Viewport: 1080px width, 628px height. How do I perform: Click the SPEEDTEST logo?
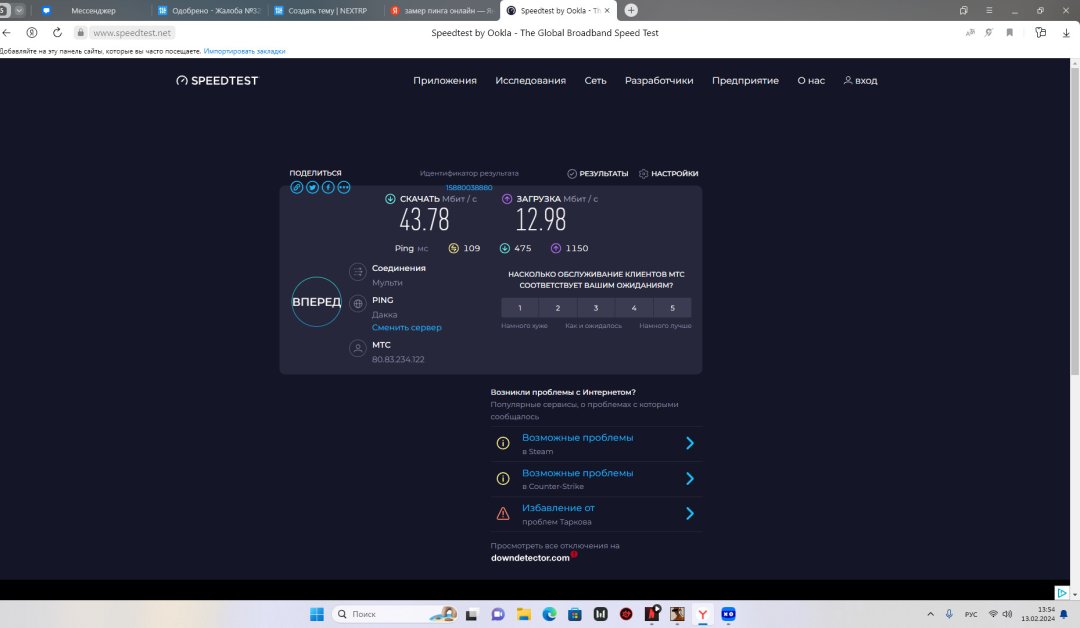point(217,81)
